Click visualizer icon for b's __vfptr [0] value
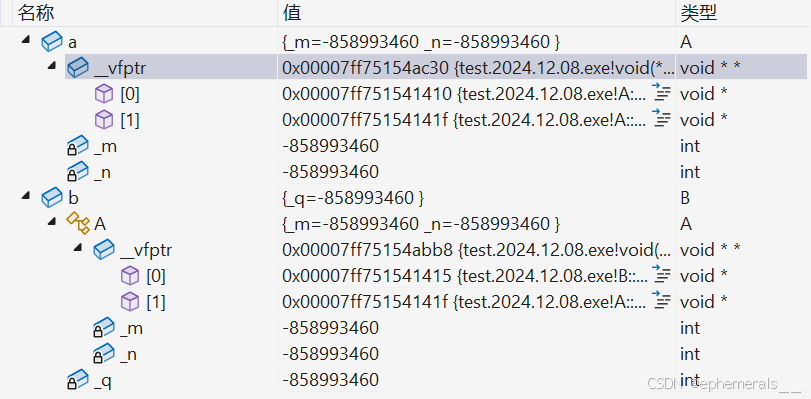The image size is (811, 399). tap(662, 275)
